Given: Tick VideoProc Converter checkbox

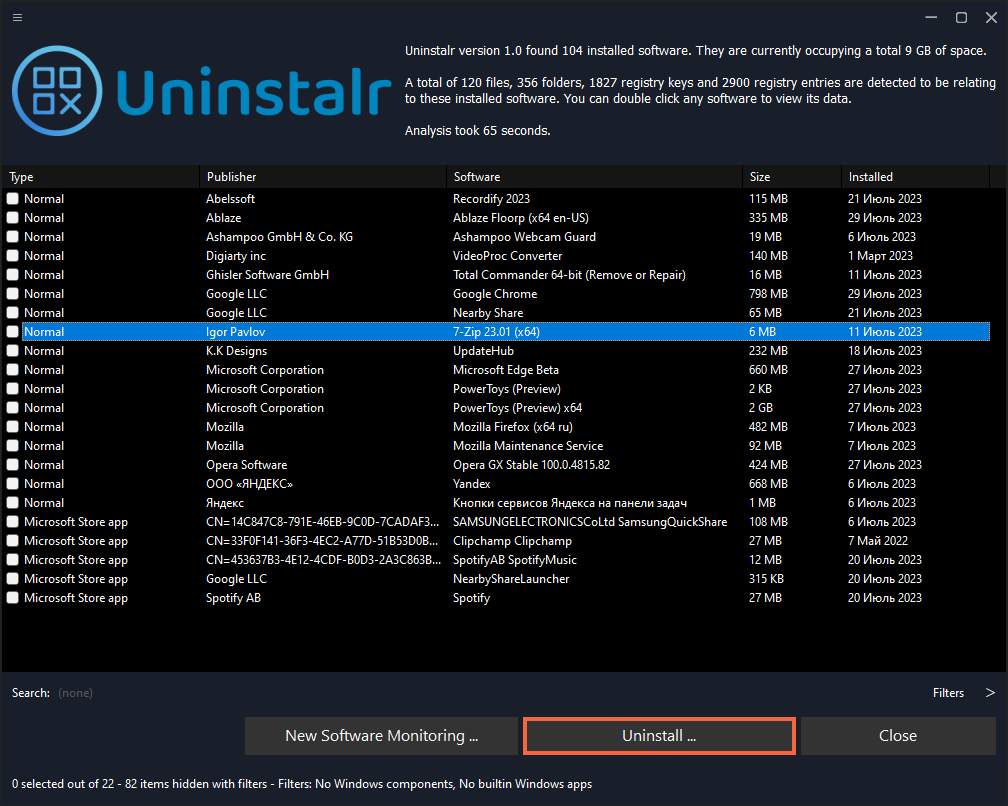Looking at the screenshot, I should tap(12, 256).
